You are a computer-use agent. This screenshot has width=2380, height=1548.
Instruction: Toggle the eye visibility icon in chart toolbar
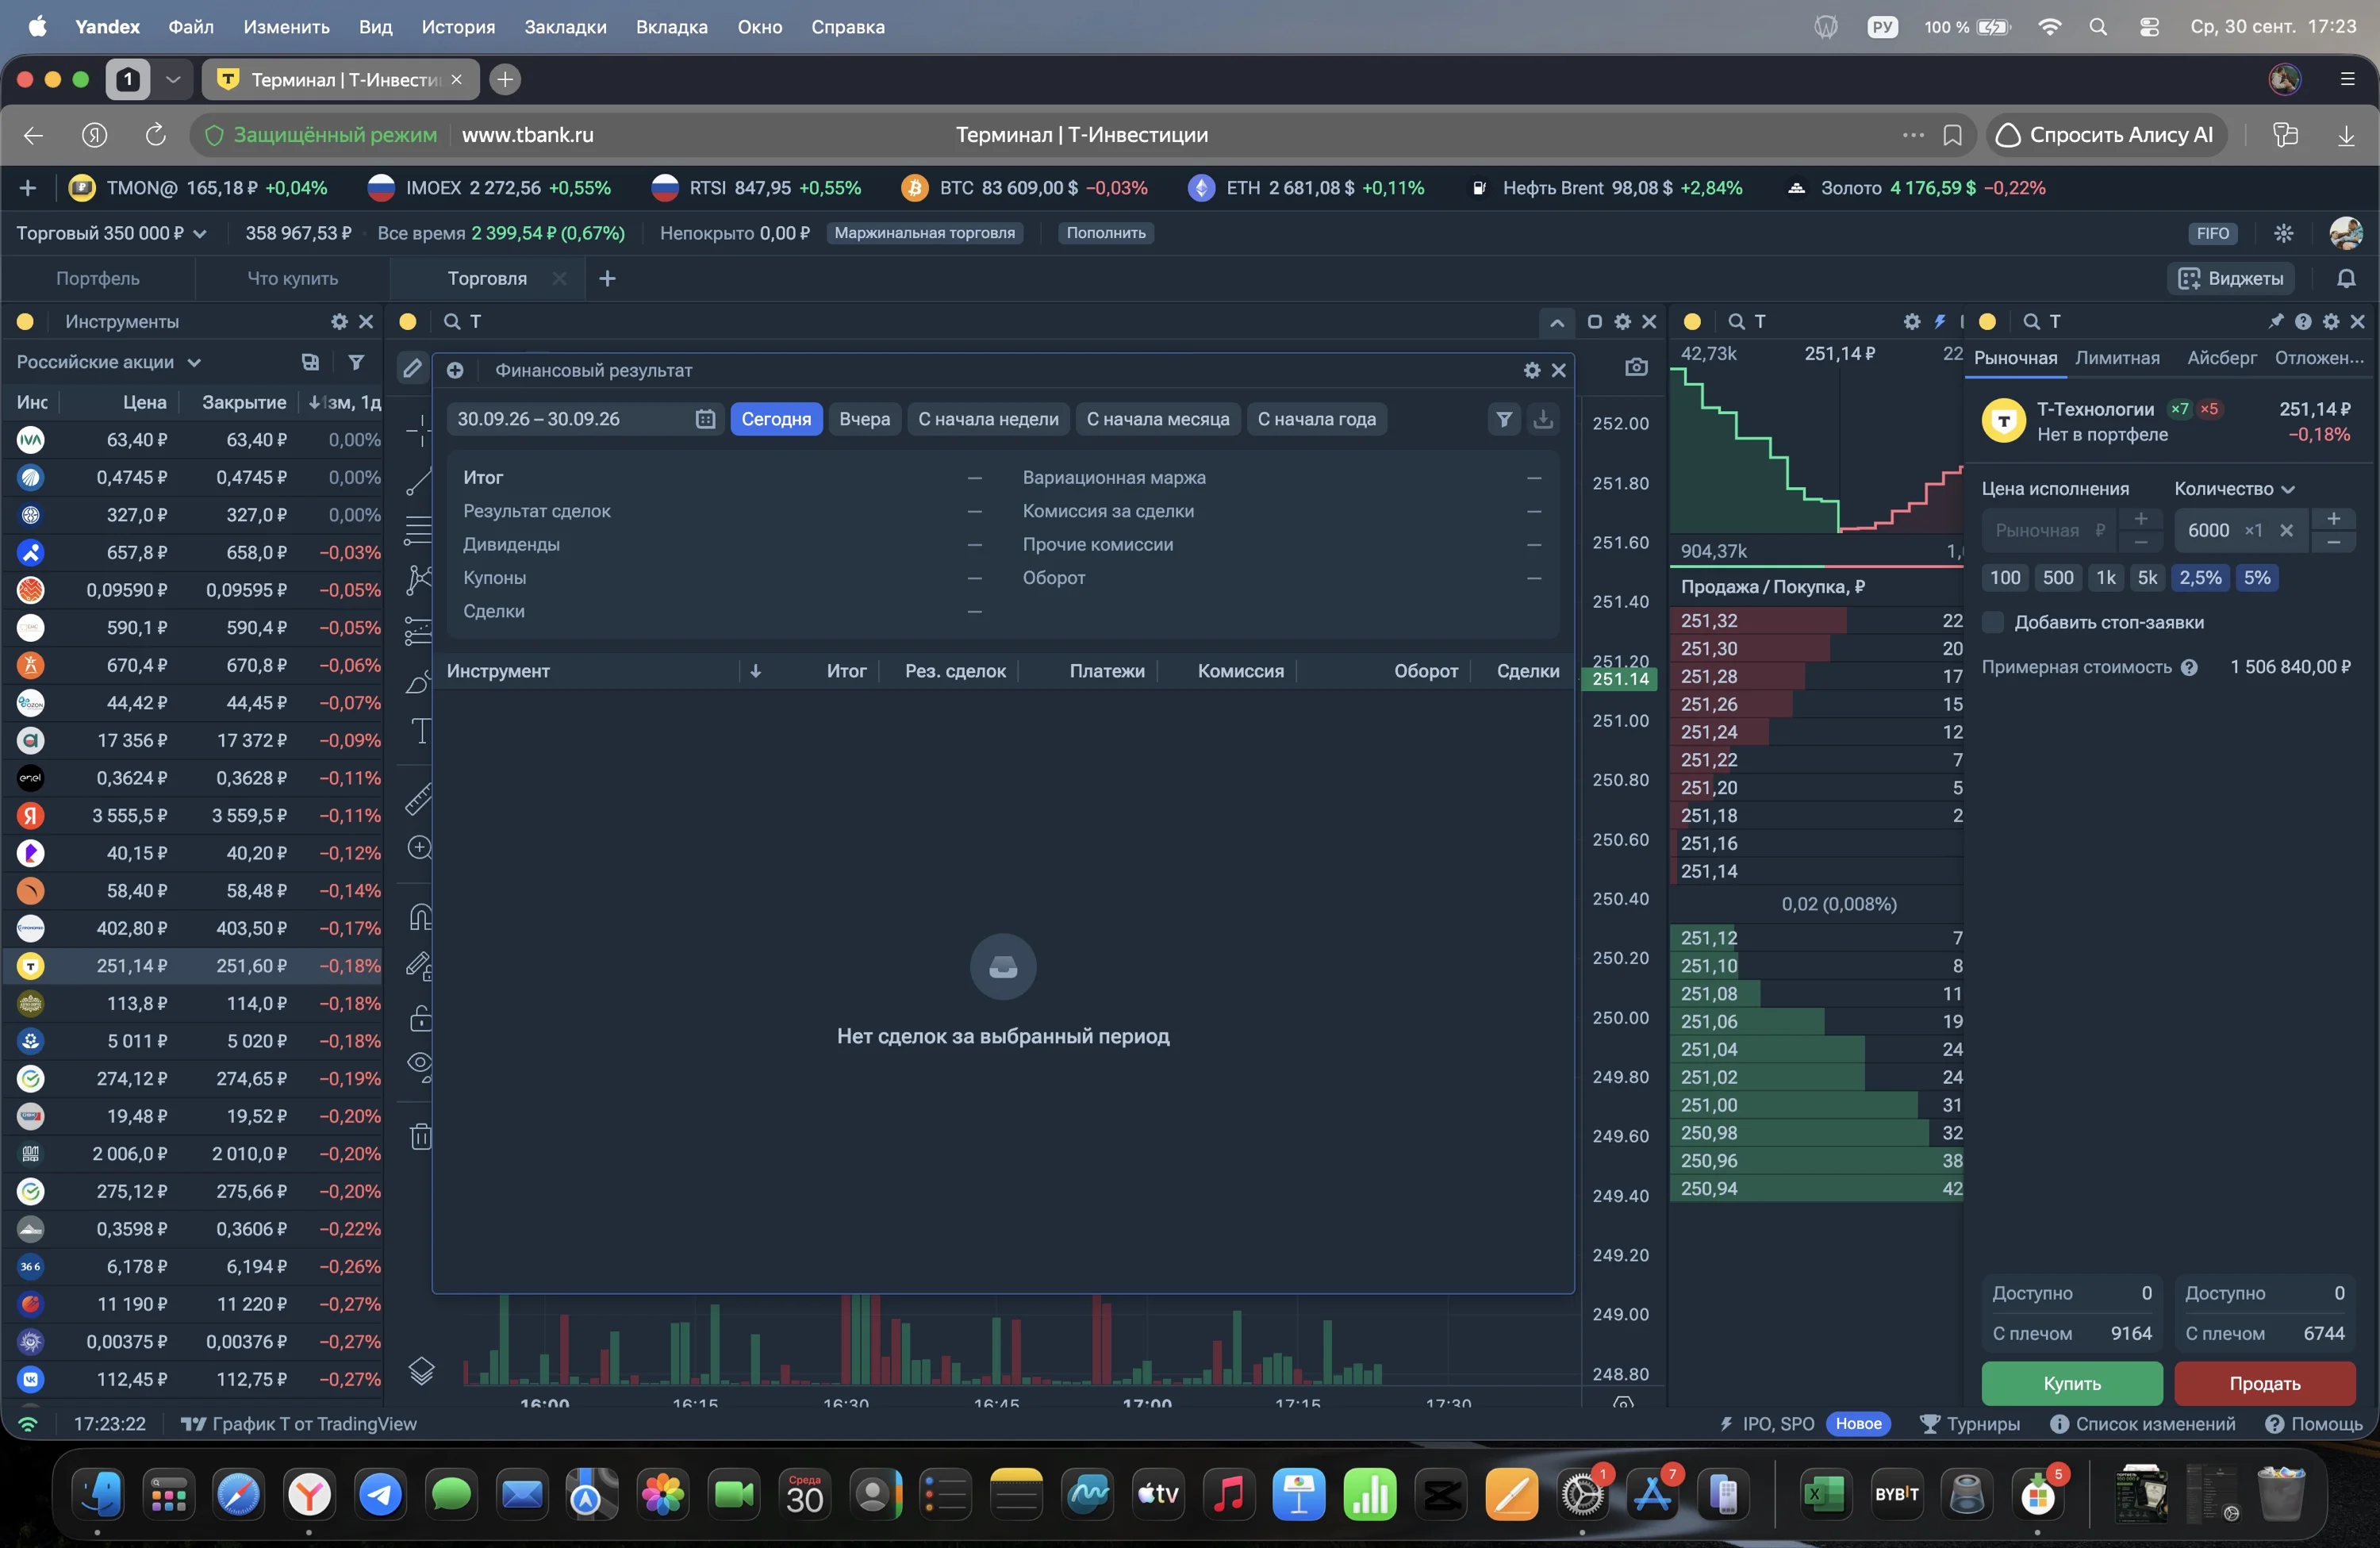click(x=421, y=1066)
